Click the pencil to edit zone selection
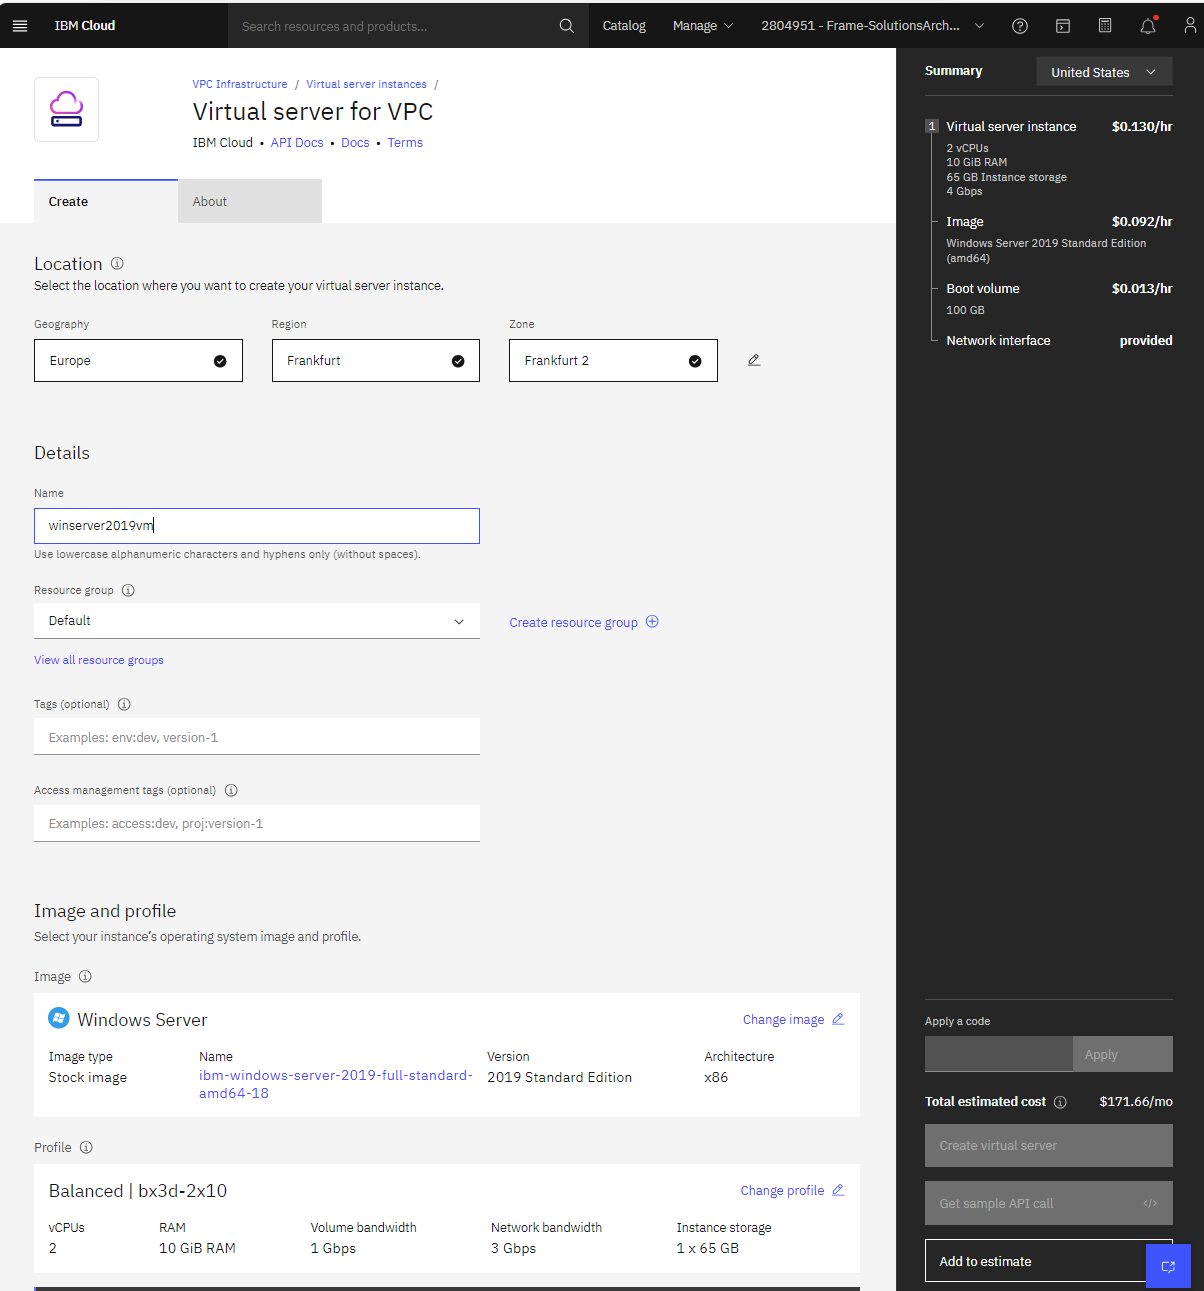Image resolution: width=1204 pixels, height=1291 pixels. [x=754, y=360]
